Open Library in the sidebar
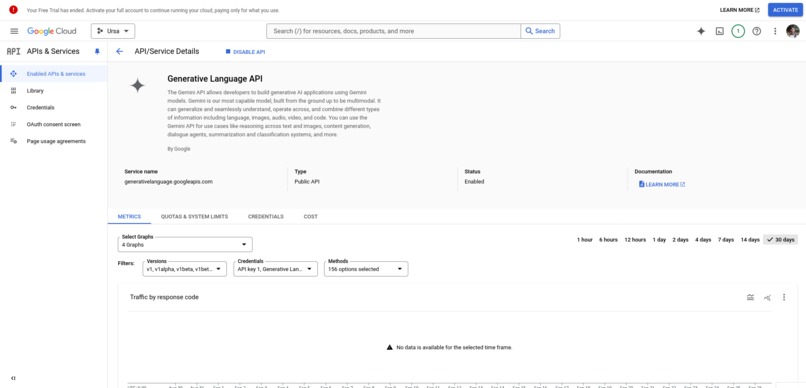Screen dimensions: 806x388 pos(53,90)
